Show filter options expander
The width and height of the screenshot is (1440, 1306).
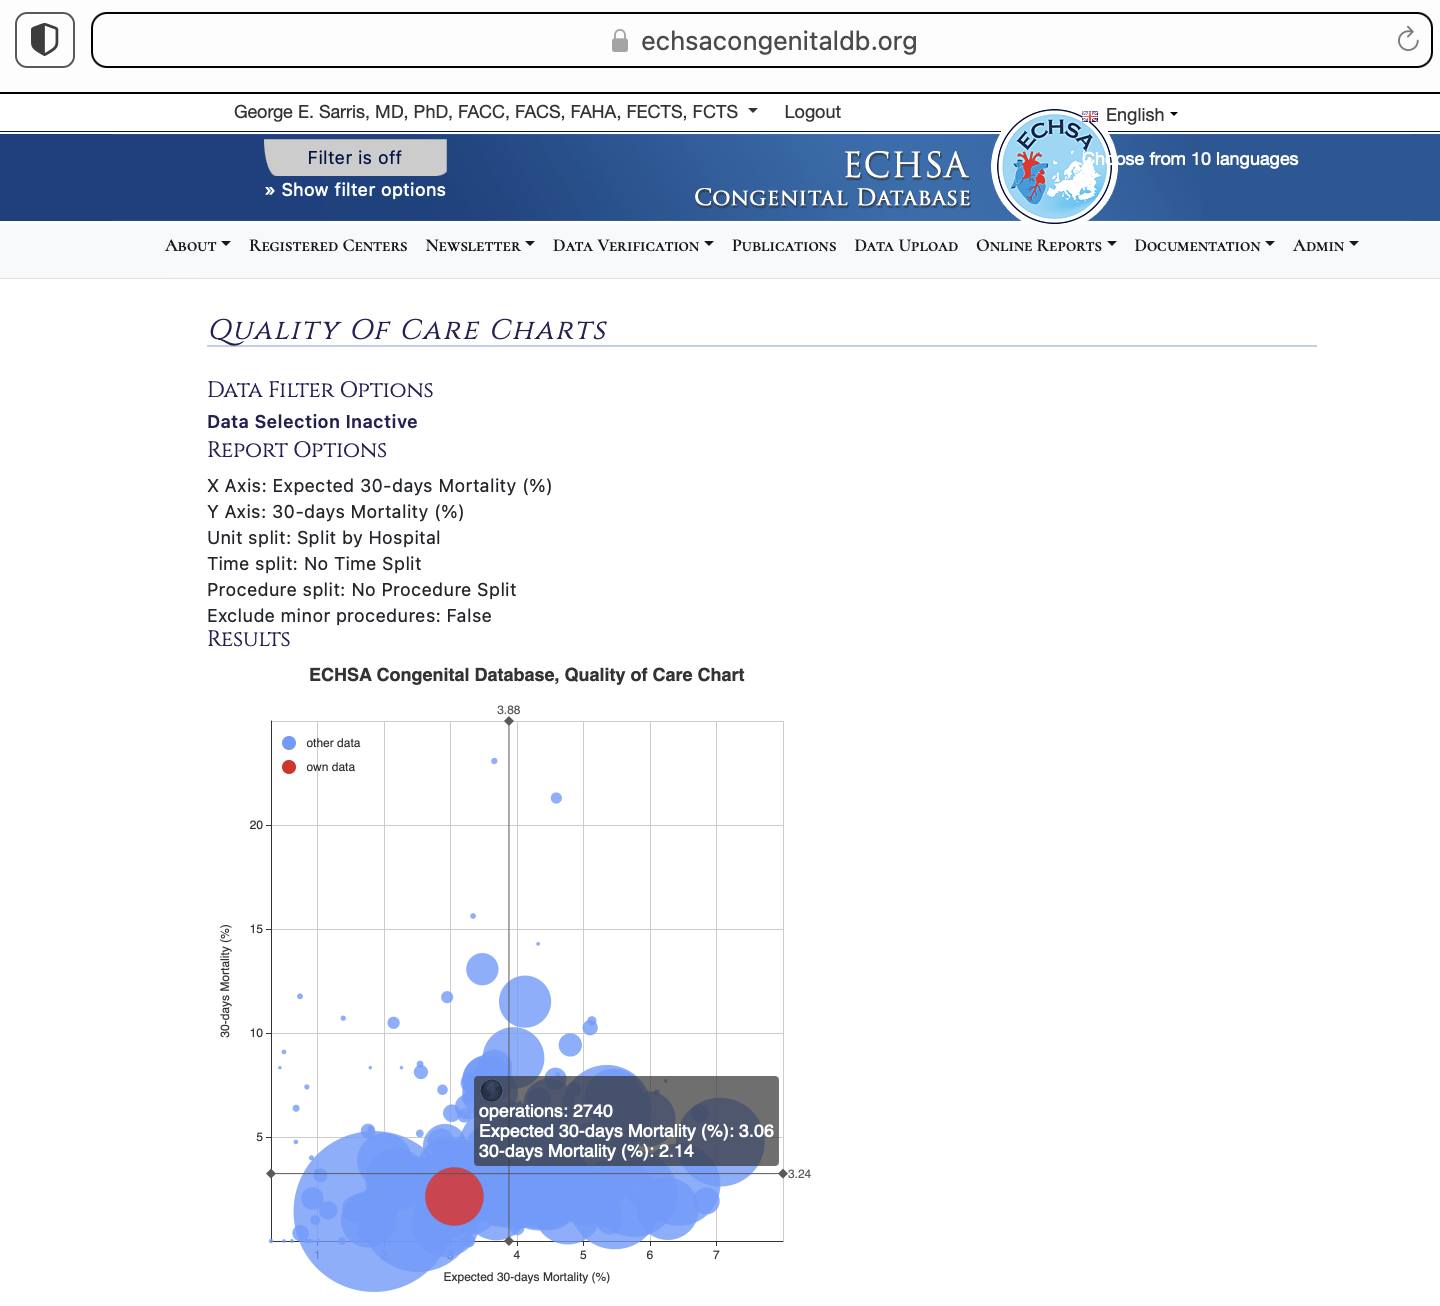355,190
